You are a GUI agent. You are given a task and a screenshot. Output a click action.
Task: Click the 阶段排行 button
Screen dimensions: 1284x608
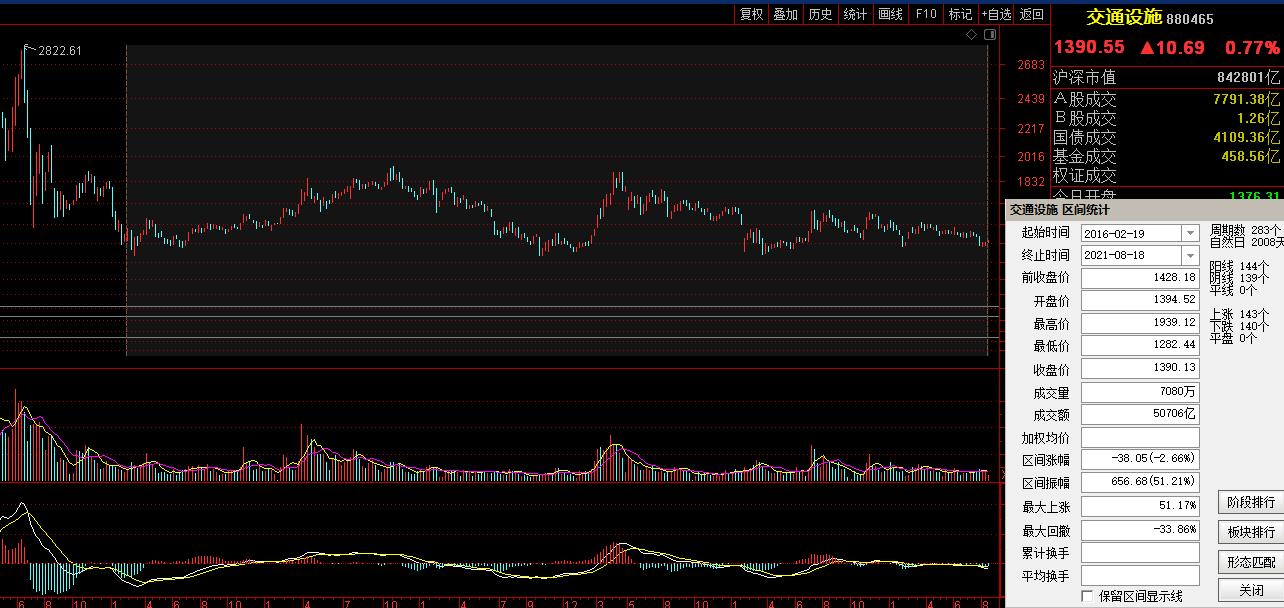point(1250,502)
